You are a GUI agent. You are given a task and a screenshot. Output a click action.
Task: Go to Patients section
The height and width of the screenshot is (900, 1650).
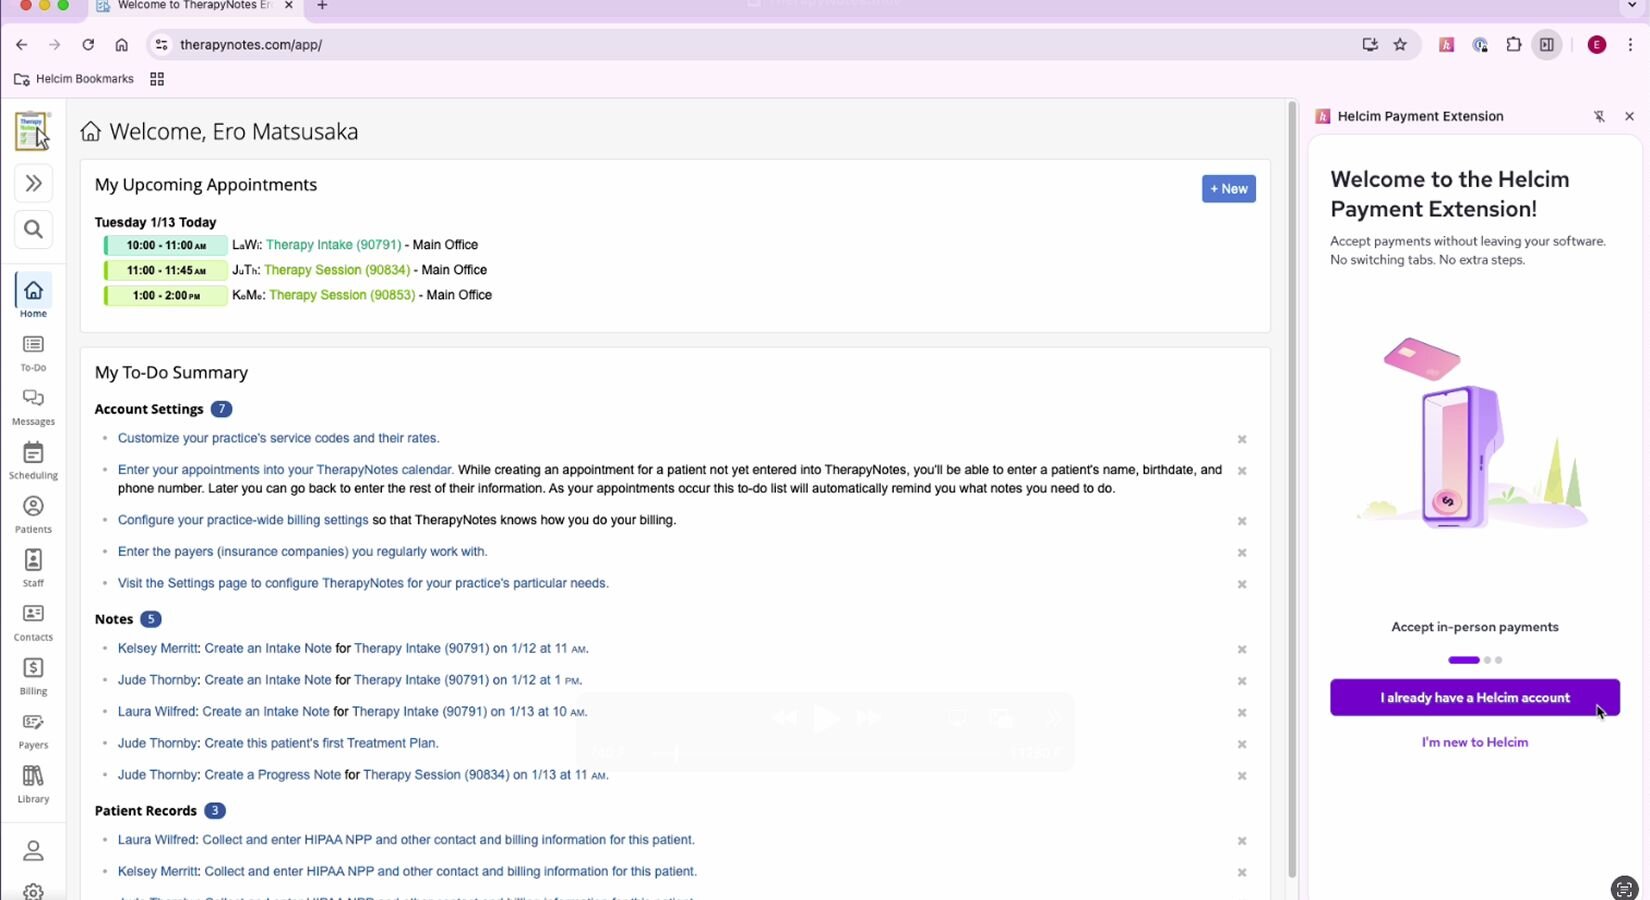coord(33,514)
